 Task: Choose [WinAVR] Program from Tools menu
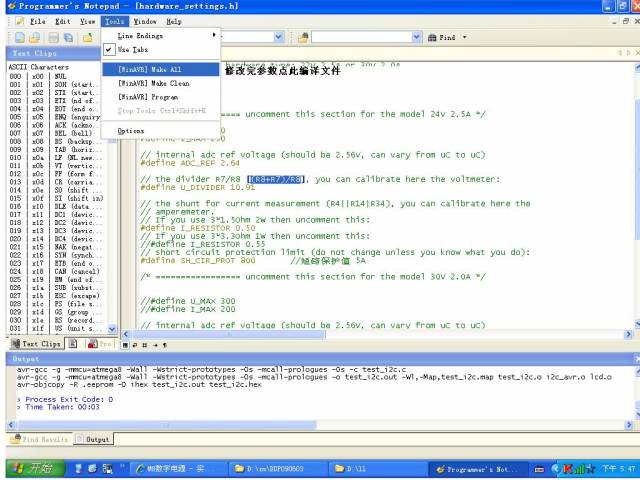[x=147, y=97]
